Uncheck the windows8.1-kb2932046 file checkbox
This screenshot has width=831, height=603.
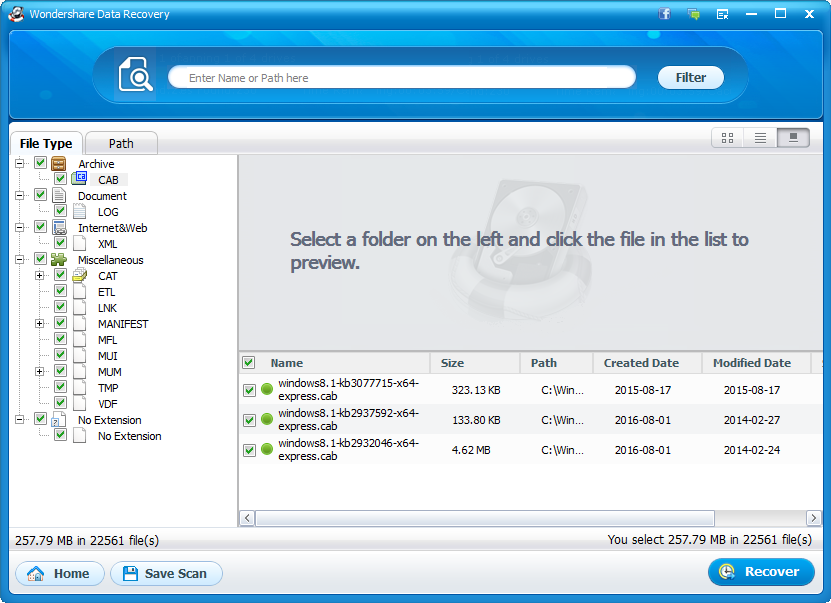pyautogui.click(x=249, y=450)
